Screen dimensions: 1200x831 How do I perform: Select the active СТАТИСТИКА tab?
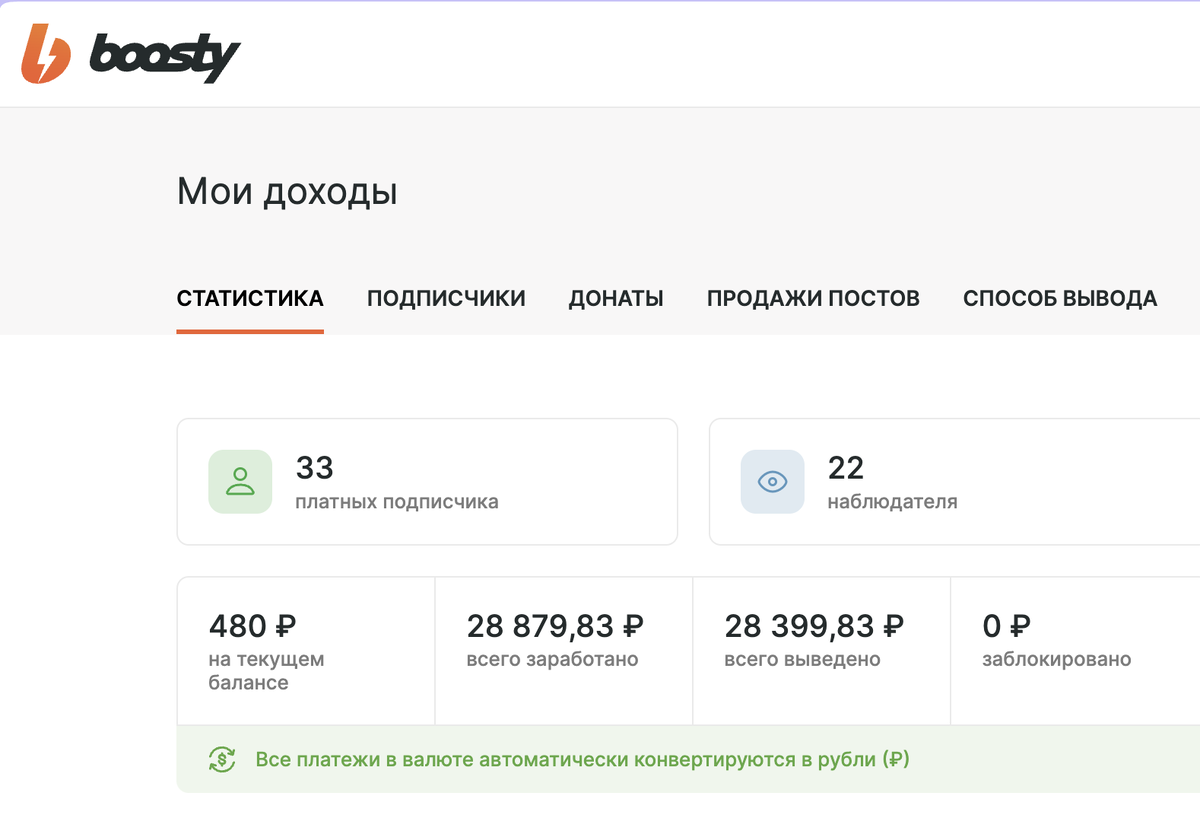click(250, 297)
